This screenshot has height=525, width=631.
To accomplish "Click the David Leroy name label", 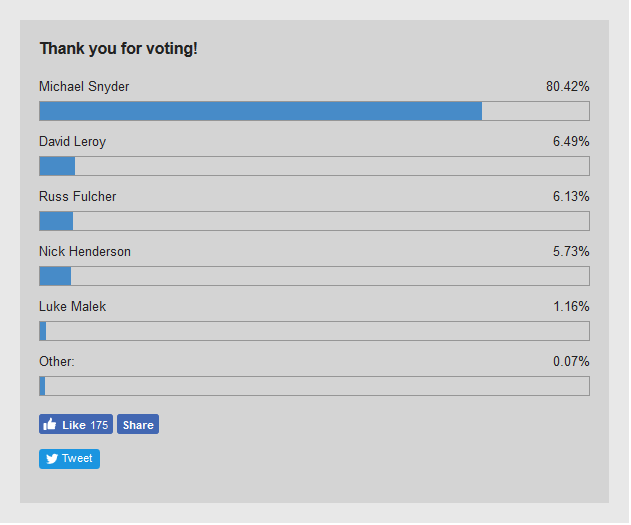I will [x=72, y=142].
